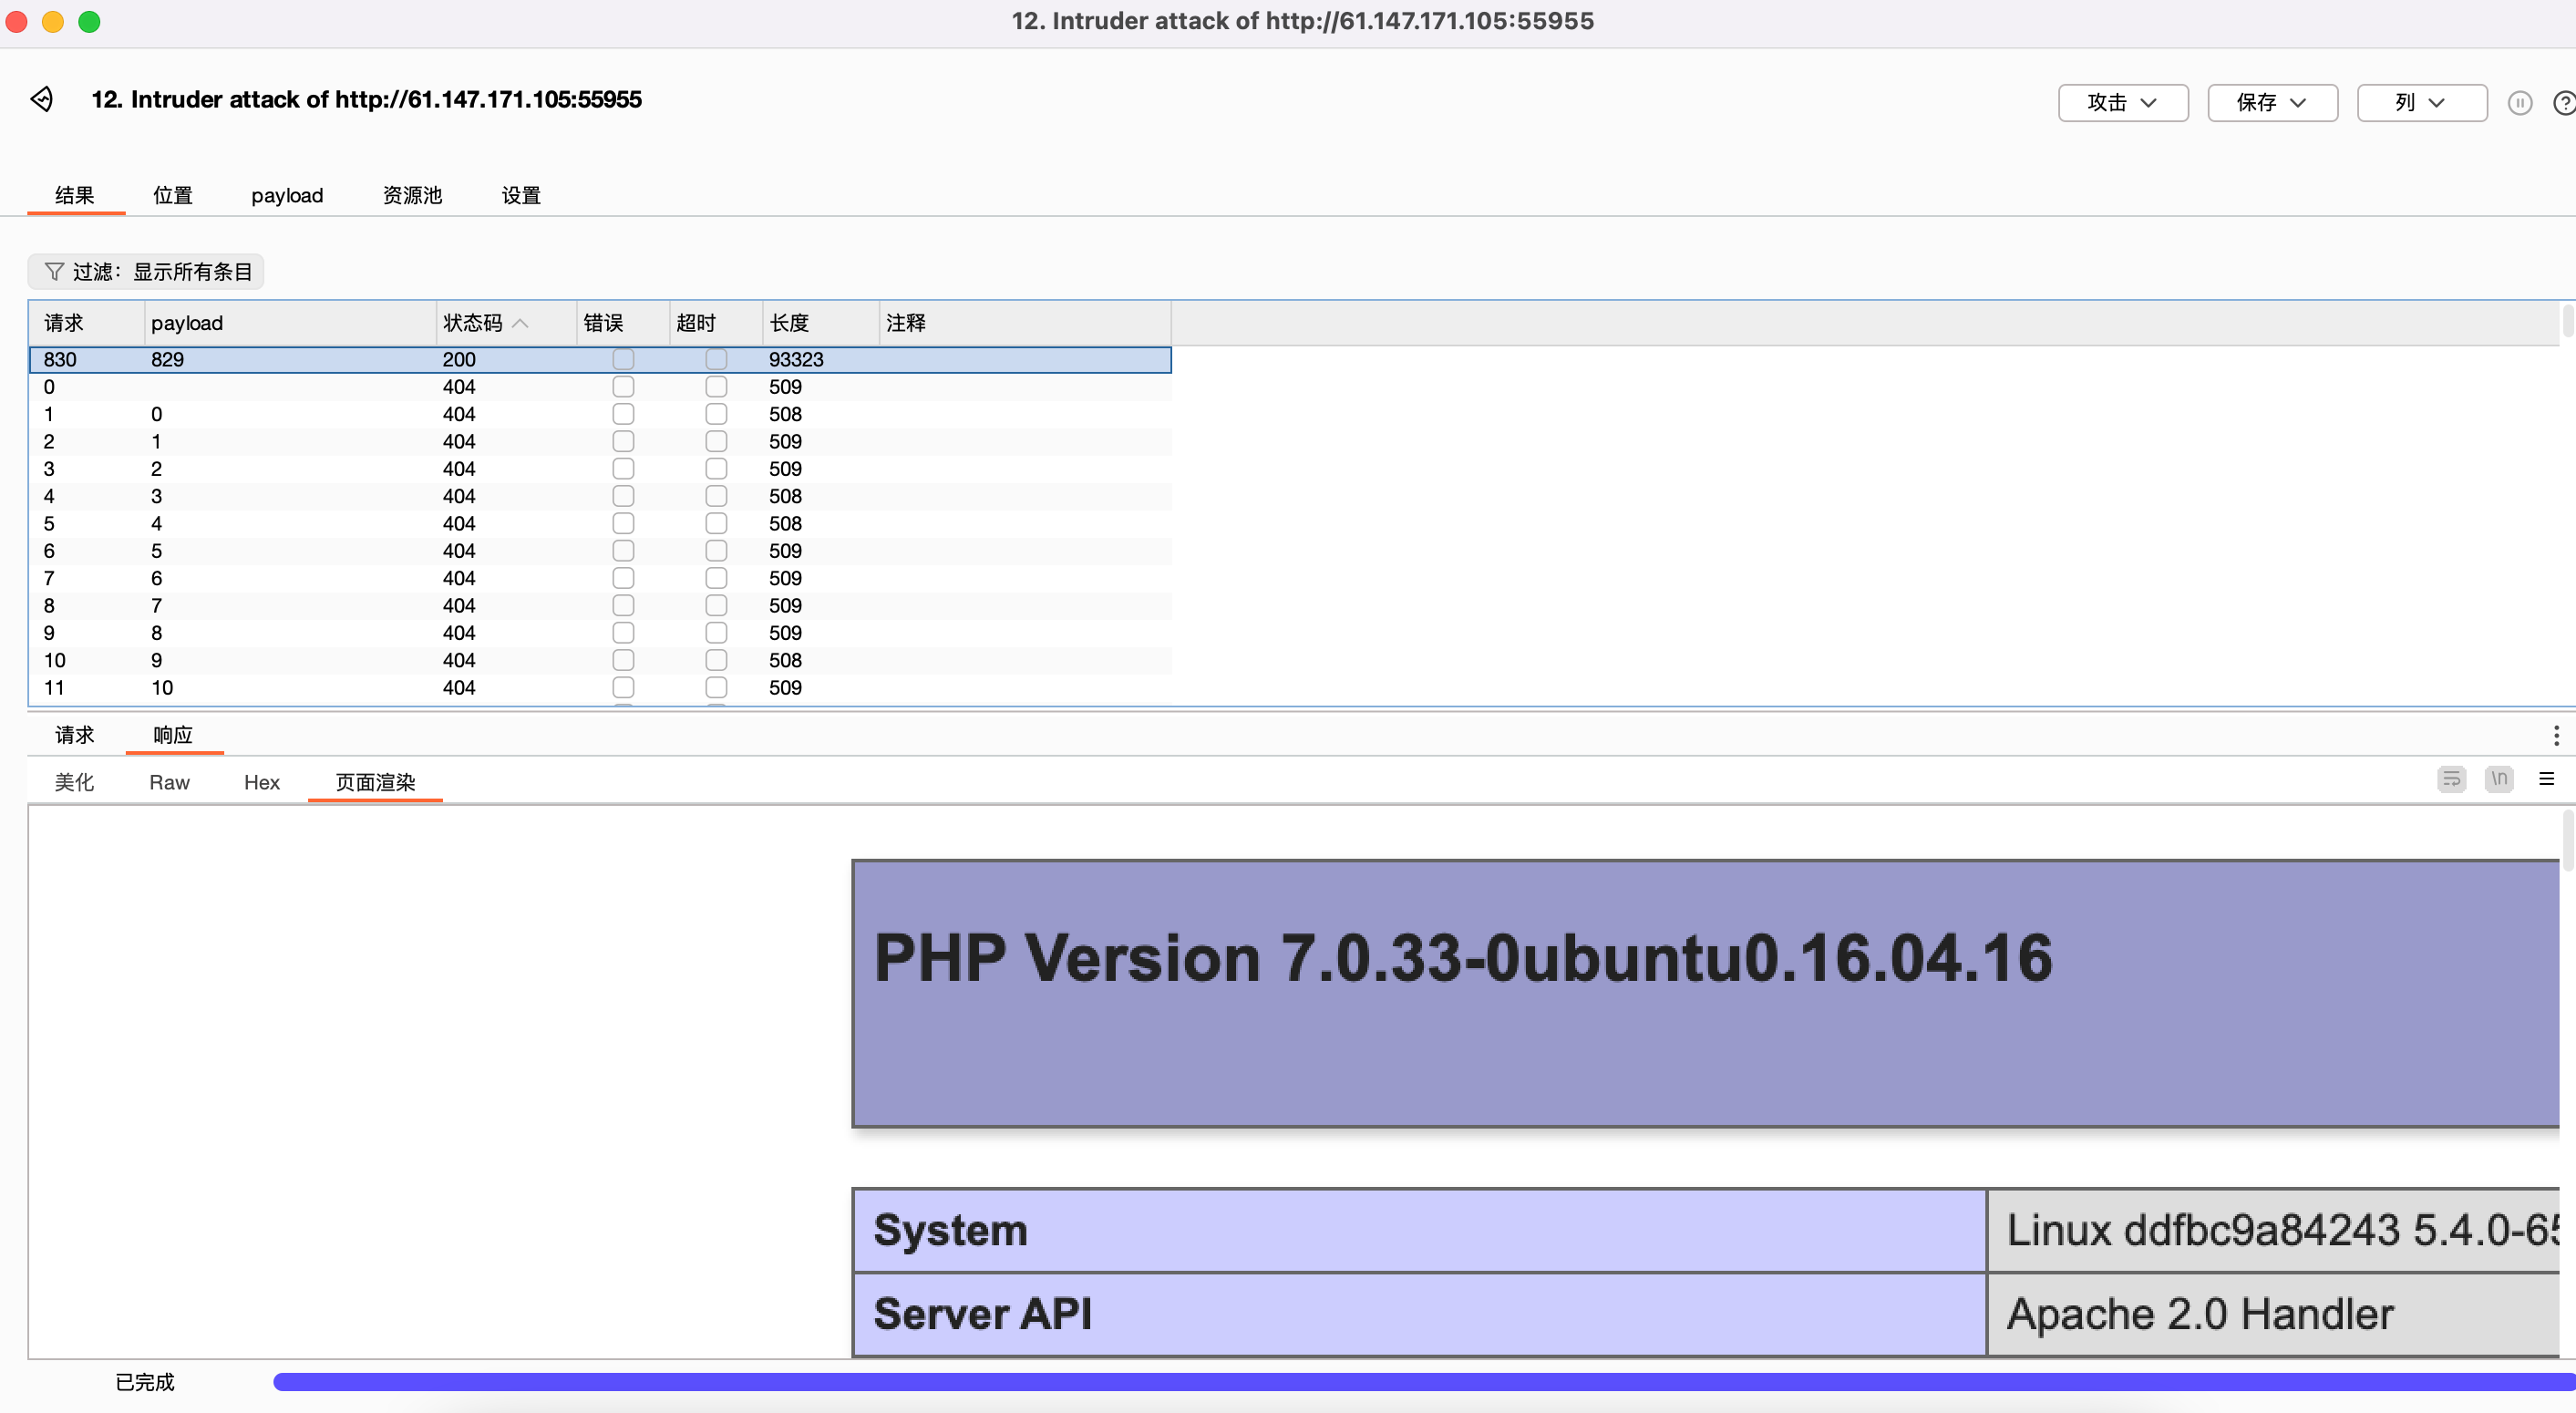Image resolution: width=2576 pixels, height=1413 pixels.
Task: Switch the response view to Hex
Action: coord(261,782)
